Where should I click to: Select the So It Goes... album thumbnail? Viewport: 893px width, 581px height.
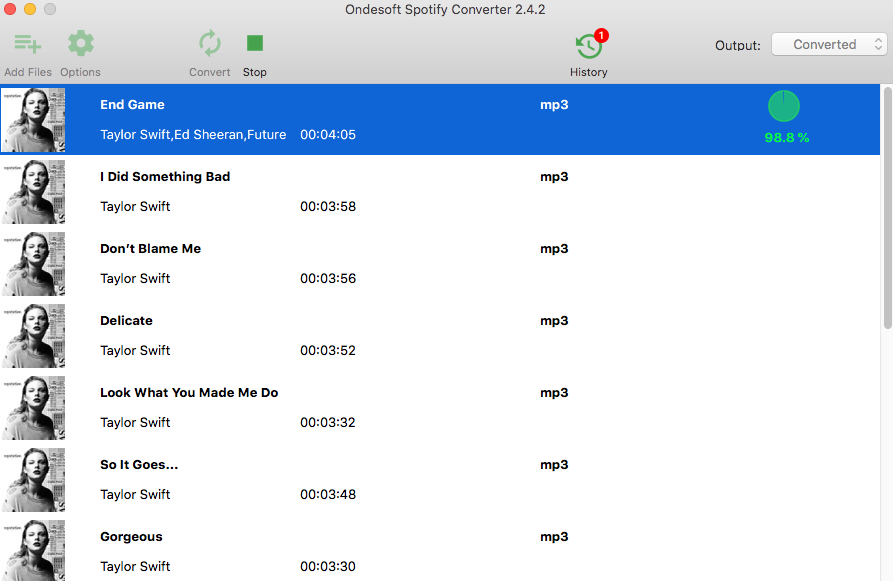[33, 480]
